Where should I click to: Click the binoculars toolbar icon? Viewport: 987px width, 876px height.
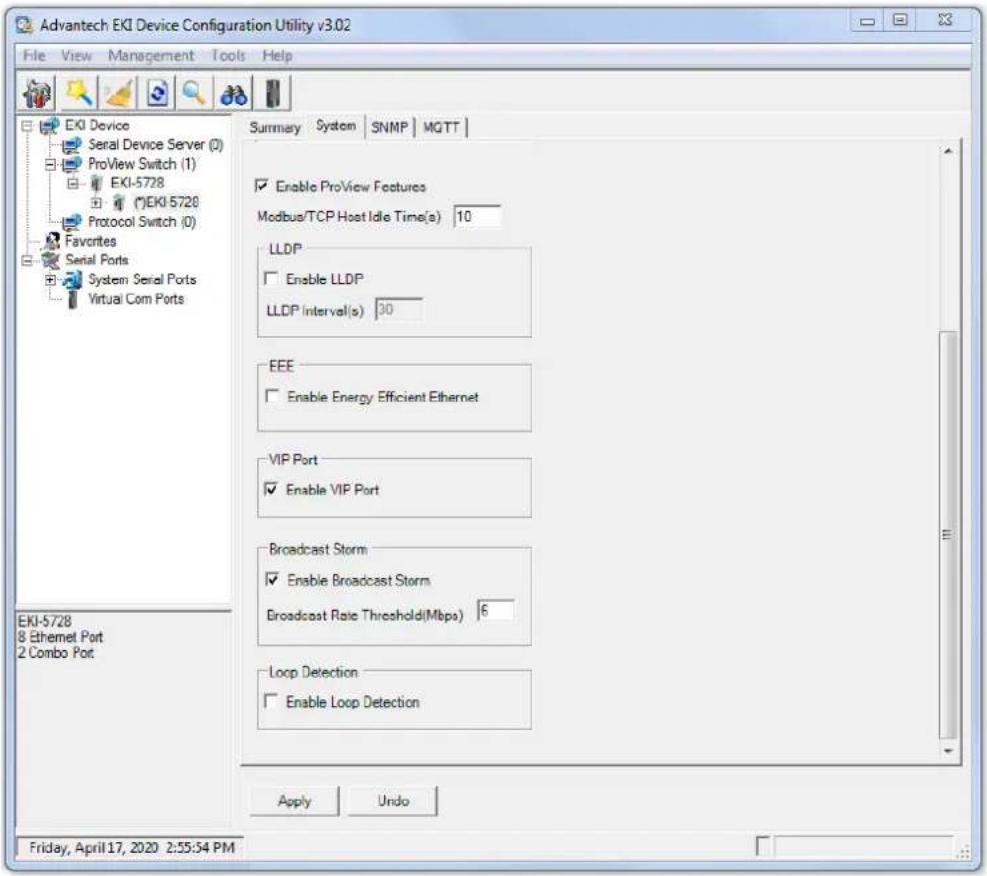coord(234,94)
